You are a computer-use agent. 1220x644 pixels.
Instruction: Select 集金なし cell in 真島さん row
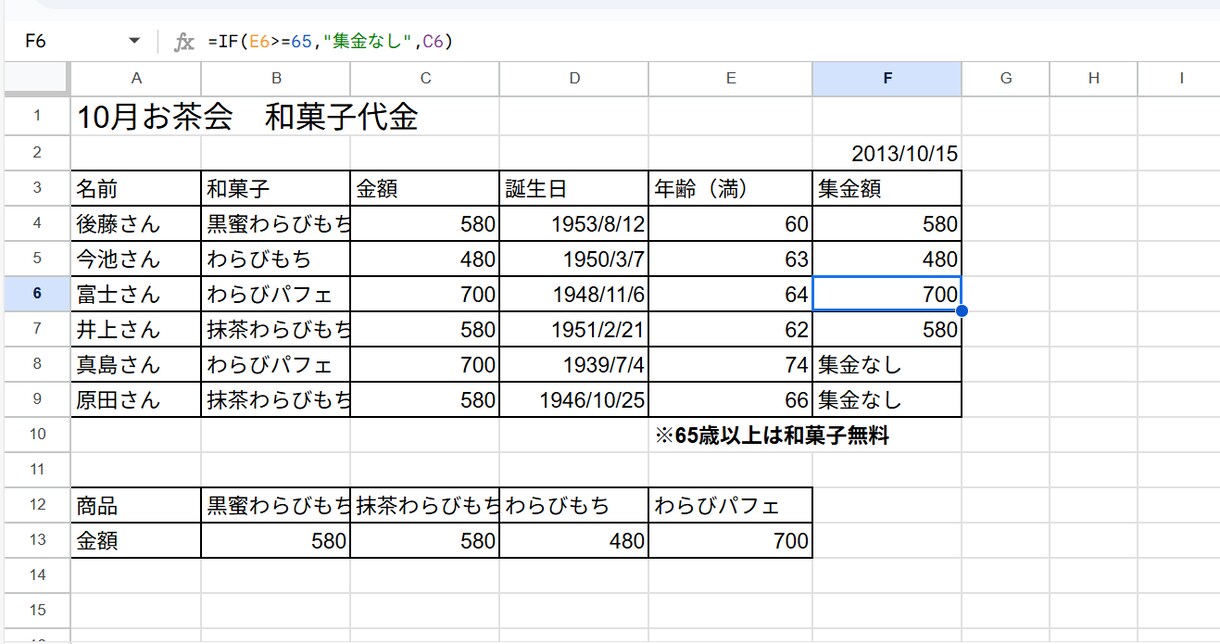coord(887,365)
